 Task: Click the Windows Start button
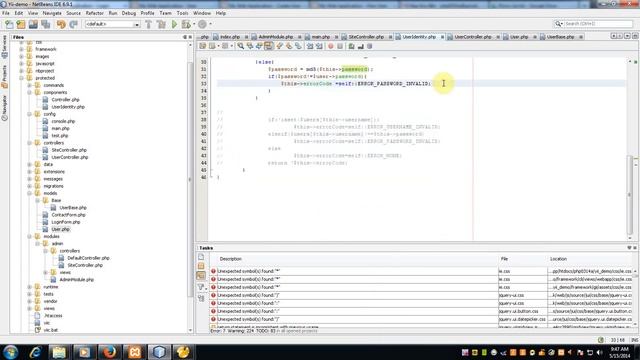coord(11,351)
